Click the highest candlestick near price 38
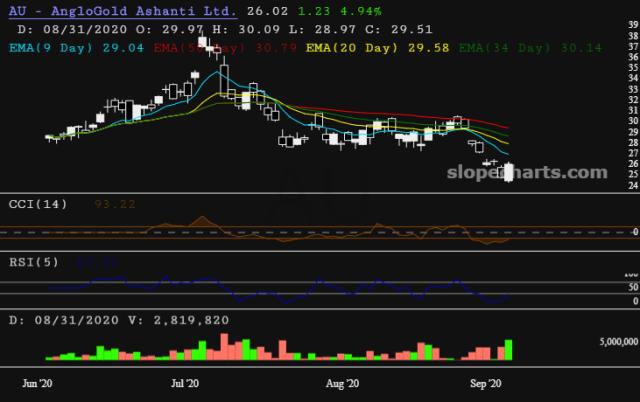The height and width of the screenshot is (402, 640). coord(202,42)
